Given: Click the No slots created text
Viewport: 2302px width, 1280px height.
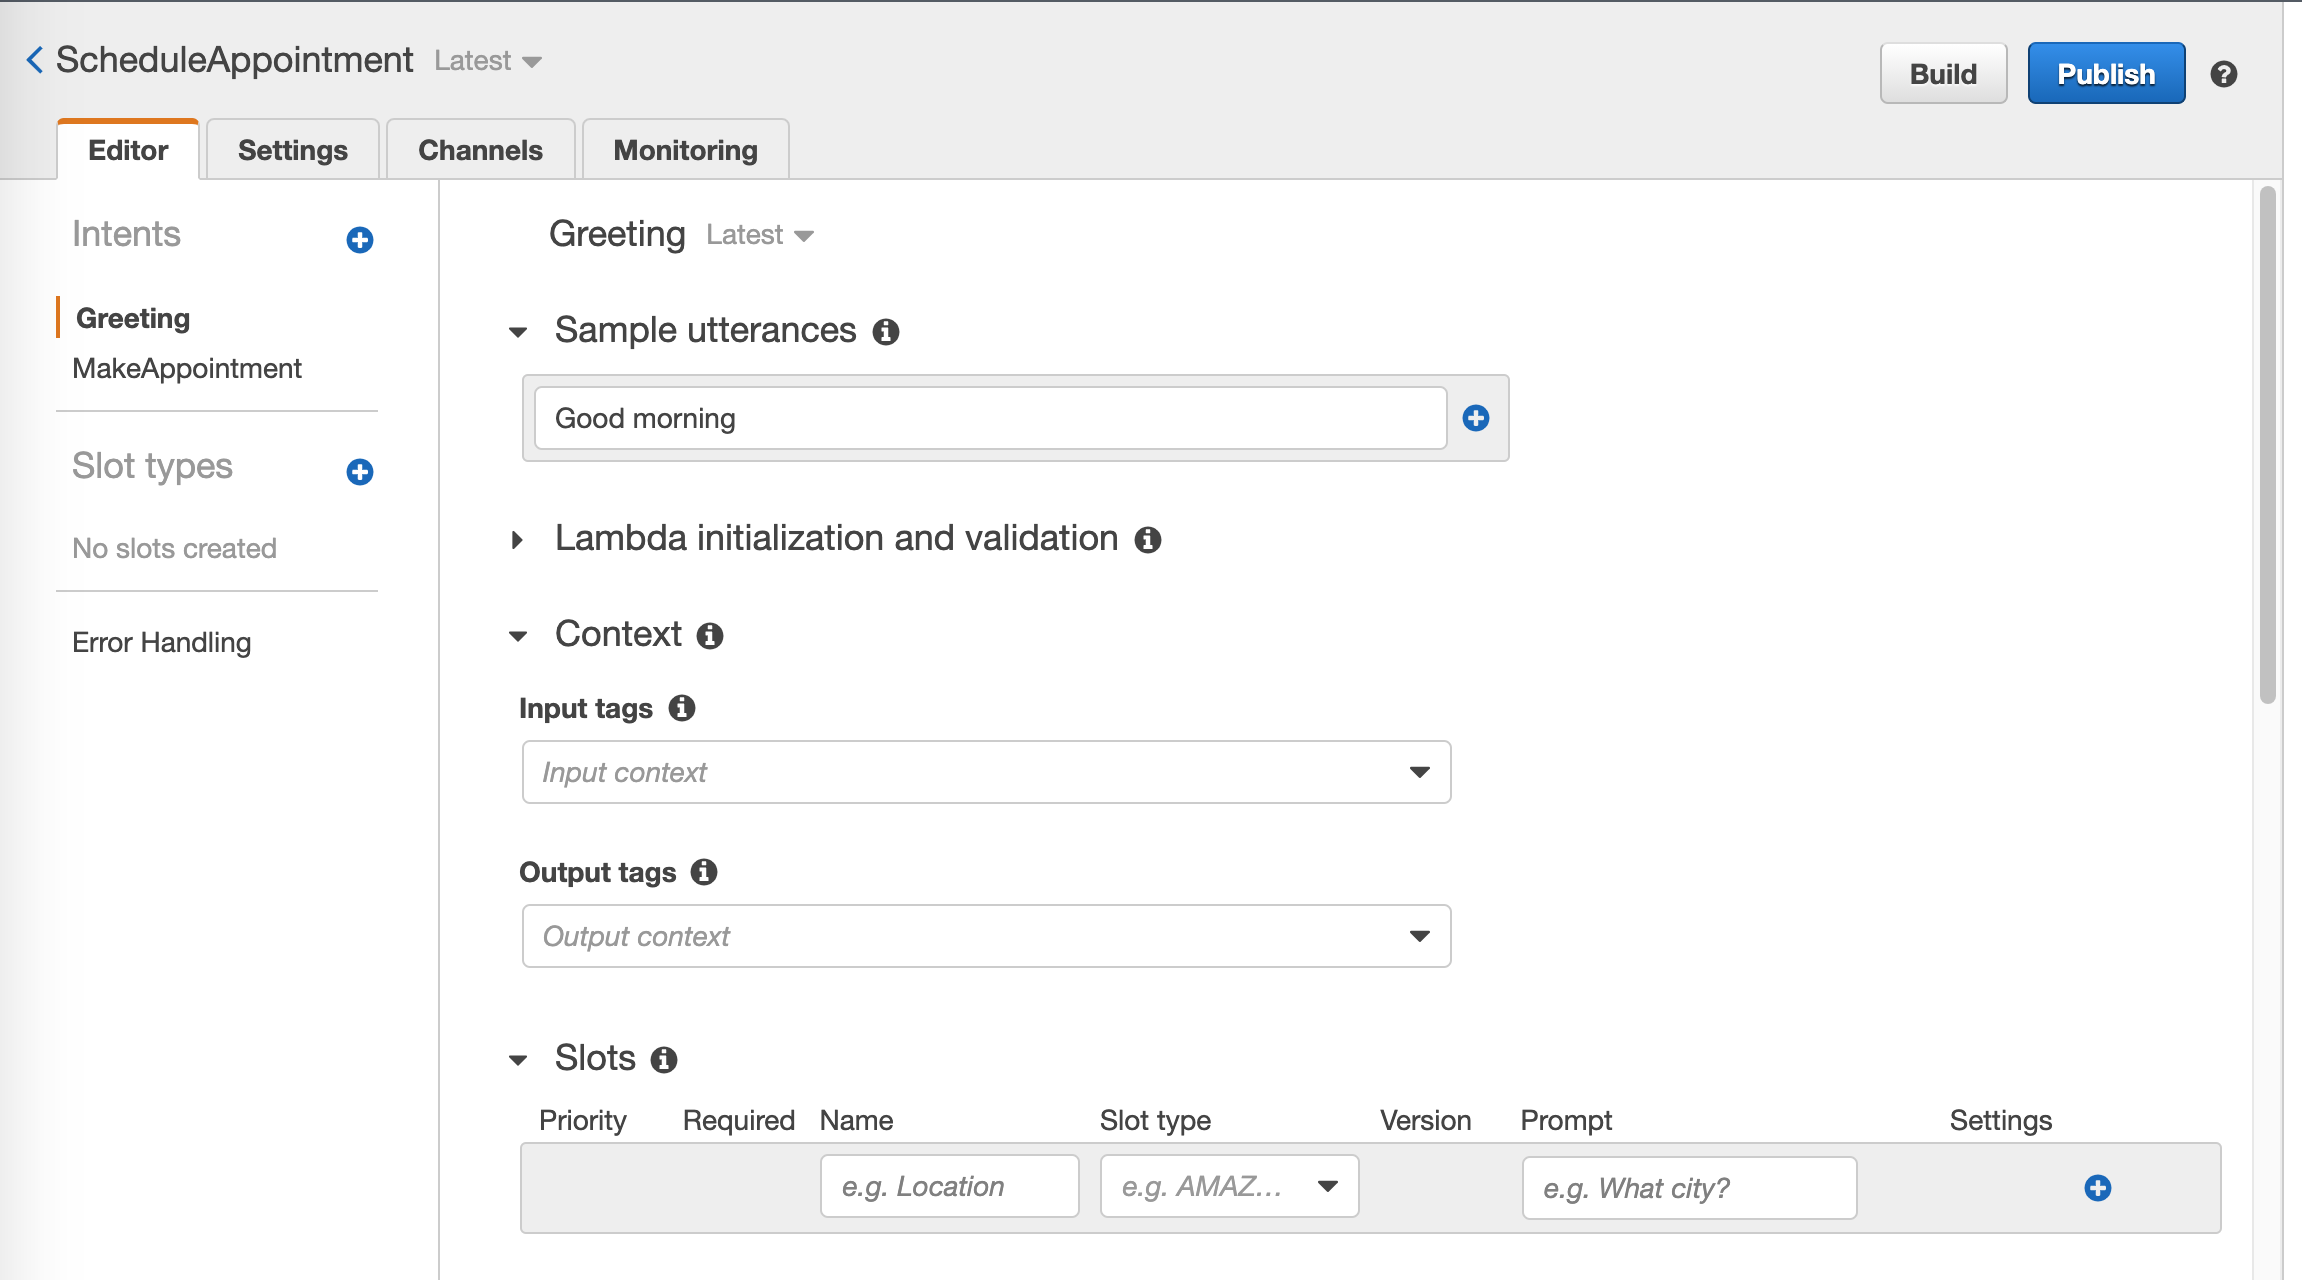Looking at the screenshot, I should [x=174, y=548].
